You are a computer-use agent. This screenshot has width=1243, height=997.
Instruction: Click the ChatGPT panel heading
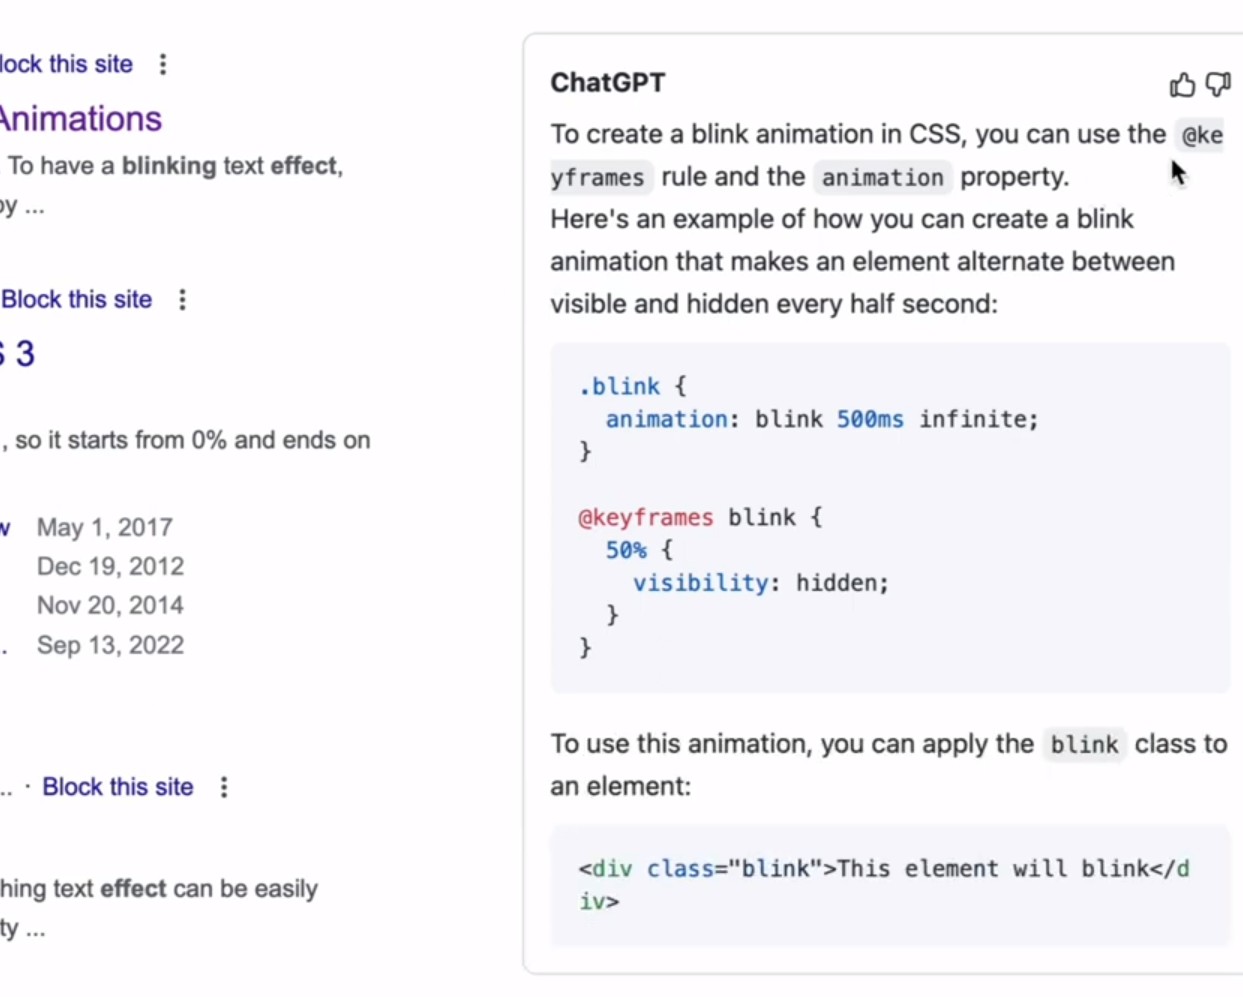[607, 83]
